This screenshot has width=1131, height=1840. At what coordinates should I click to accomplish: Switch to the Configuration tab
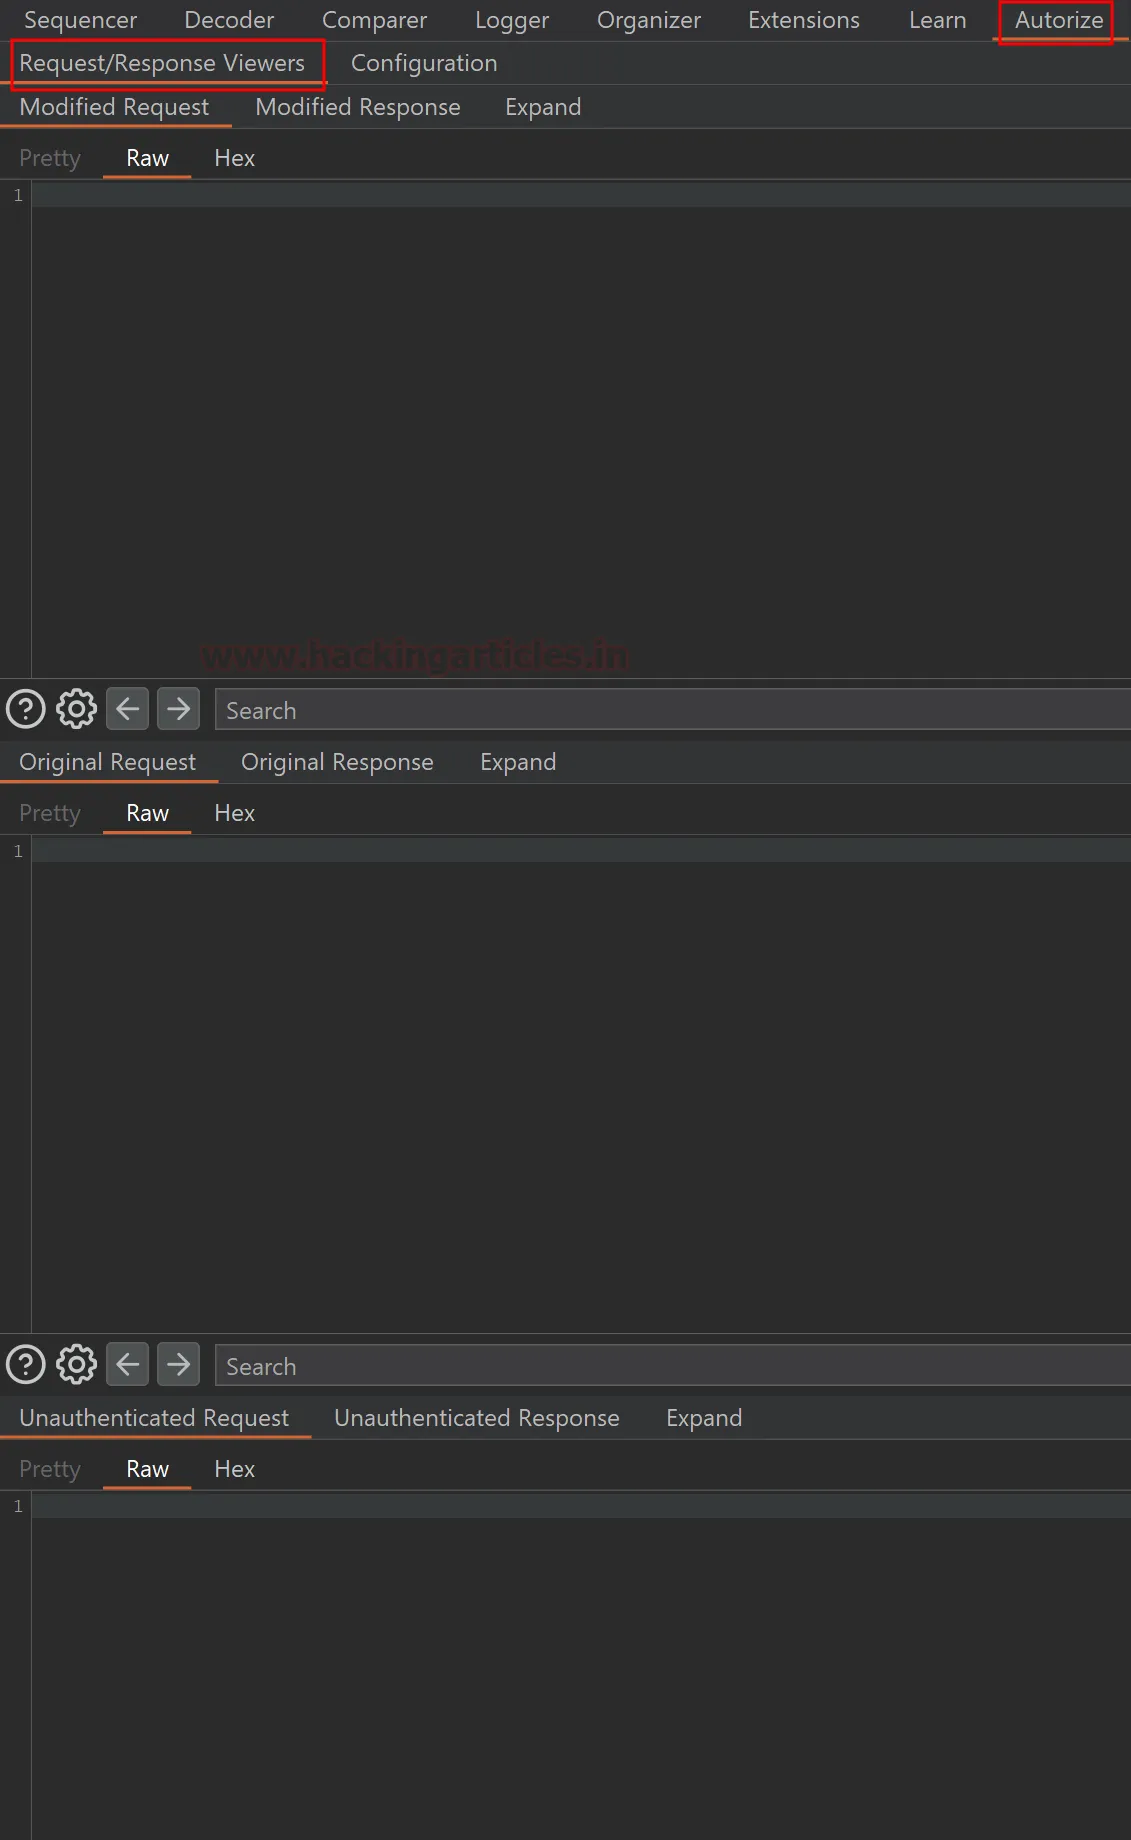(x=423, y=63)
